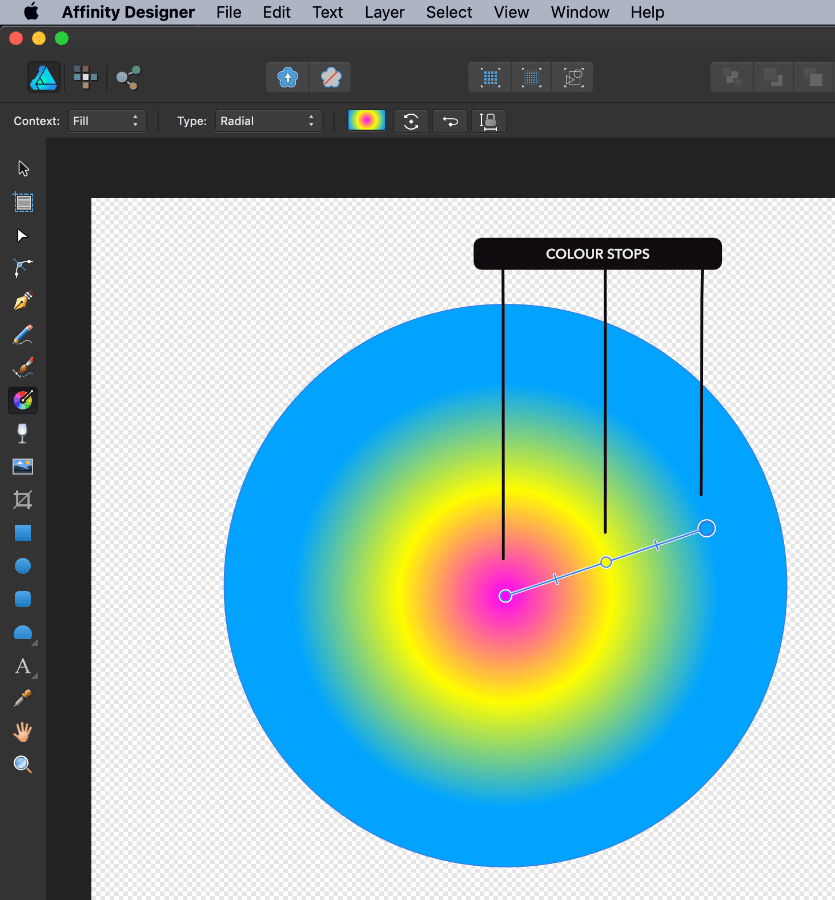
Task: Select the Pen tool
Action: click(22, 301)
